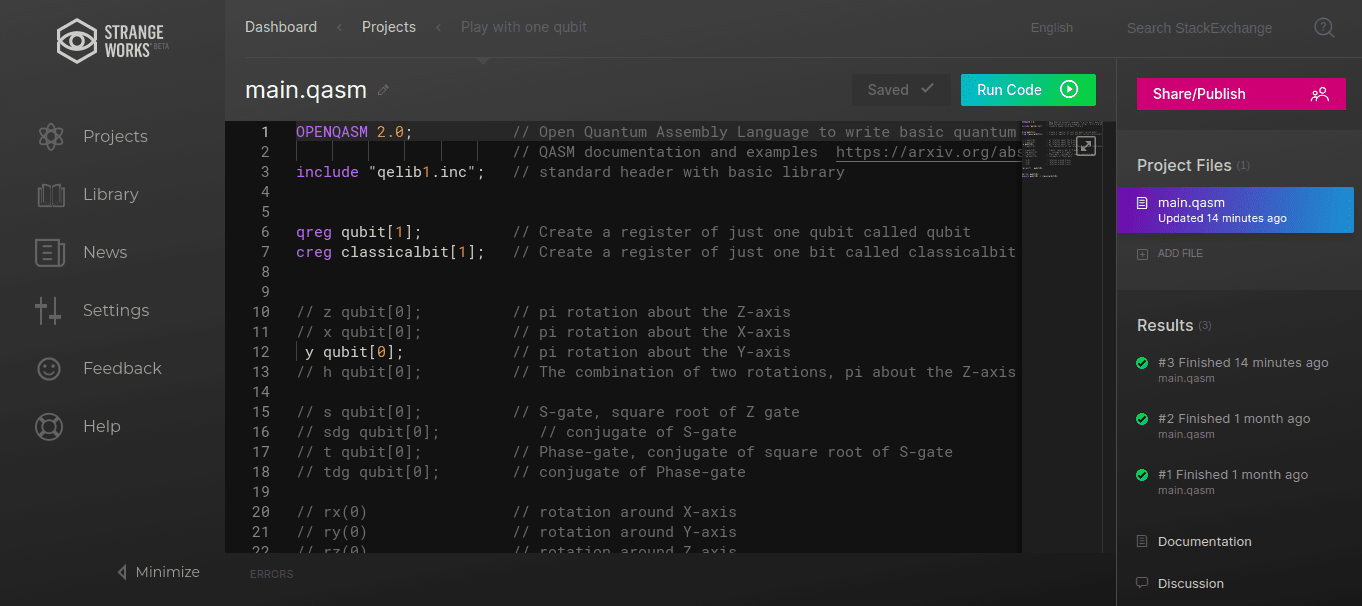Click the pencil icon to rename main.qasm

(383, 90)
